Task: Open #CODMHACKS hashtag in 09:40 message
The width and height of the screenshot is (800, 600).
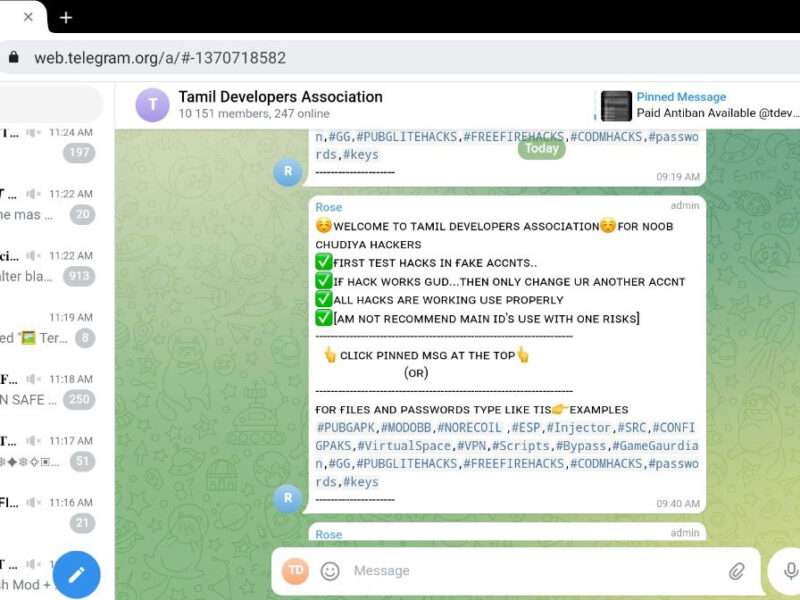Action: click(606, 464)
